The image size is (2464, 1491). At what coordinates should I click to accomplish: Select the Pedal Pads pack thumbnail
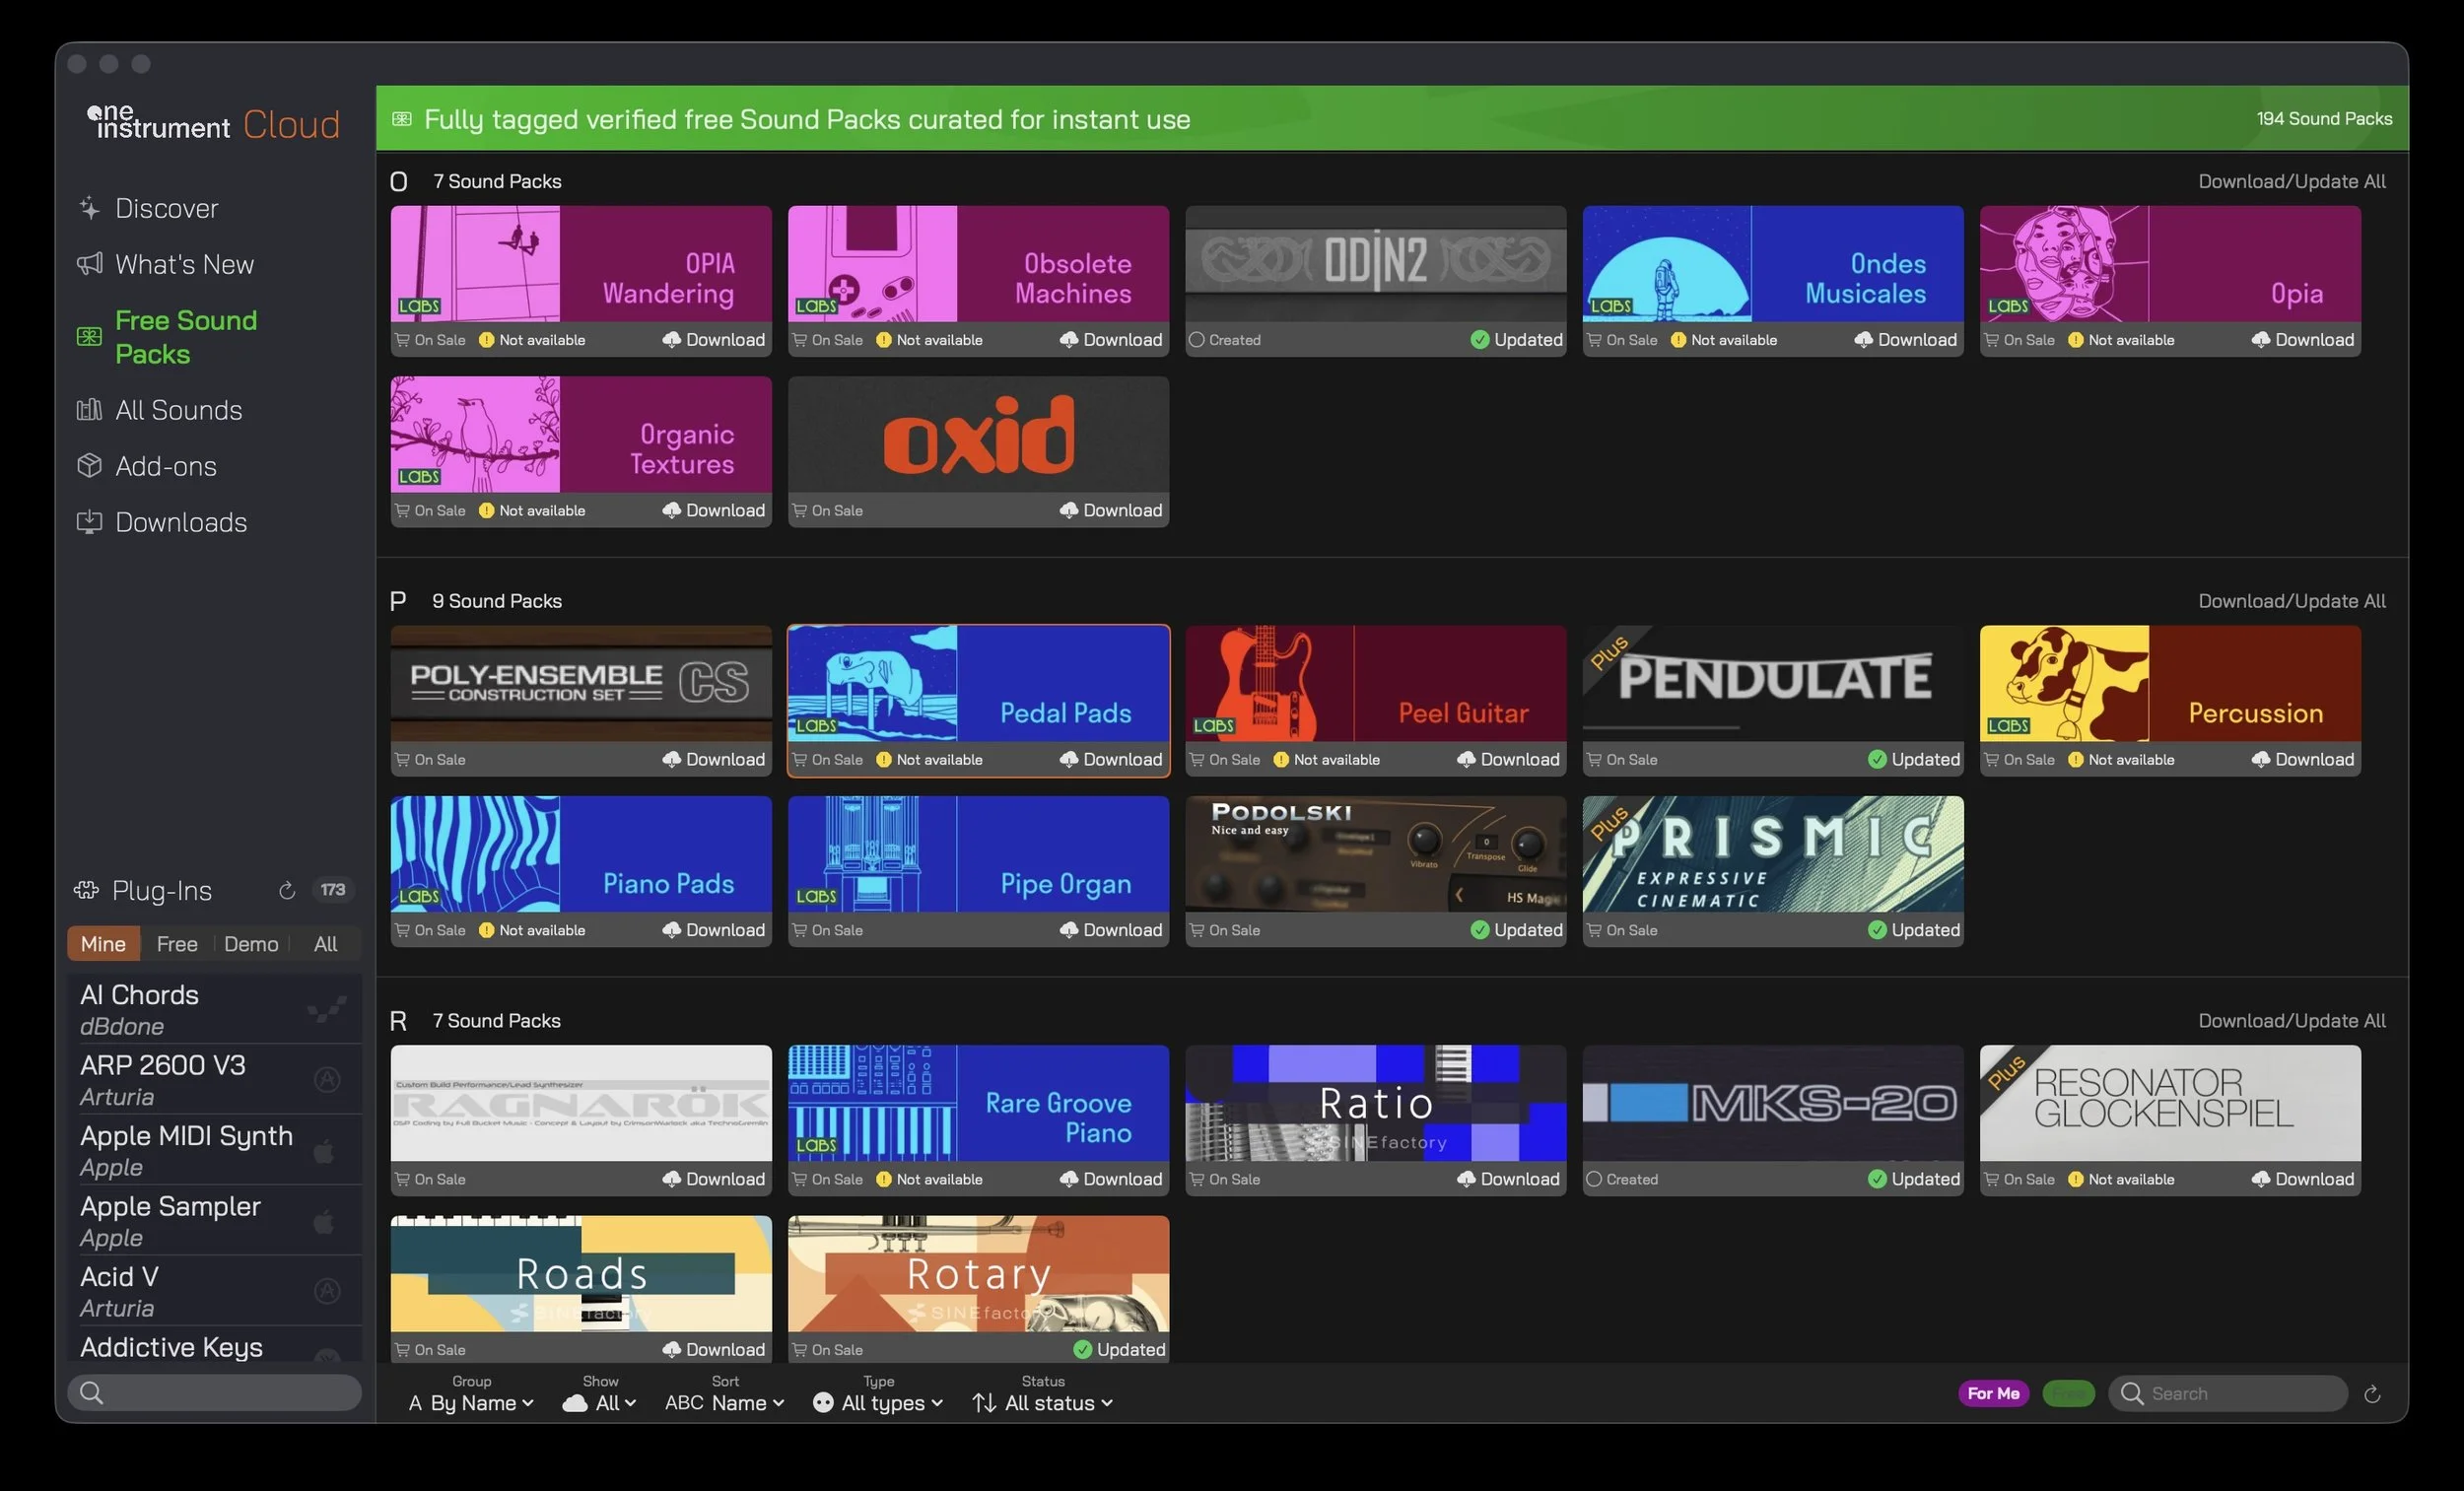click(977, 684)
